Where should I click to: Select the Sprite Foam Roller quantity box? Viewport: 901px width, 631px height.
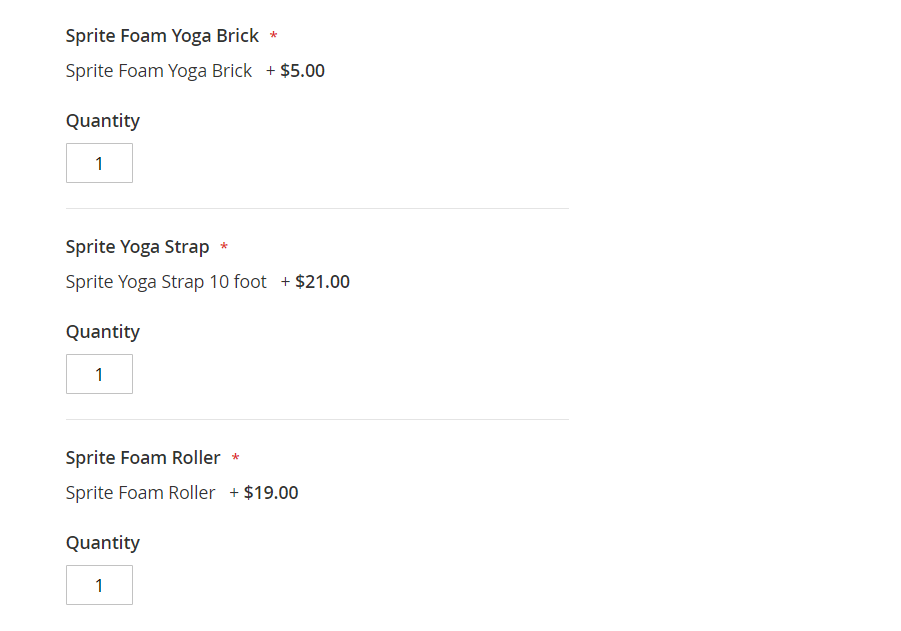click(99, 585)
